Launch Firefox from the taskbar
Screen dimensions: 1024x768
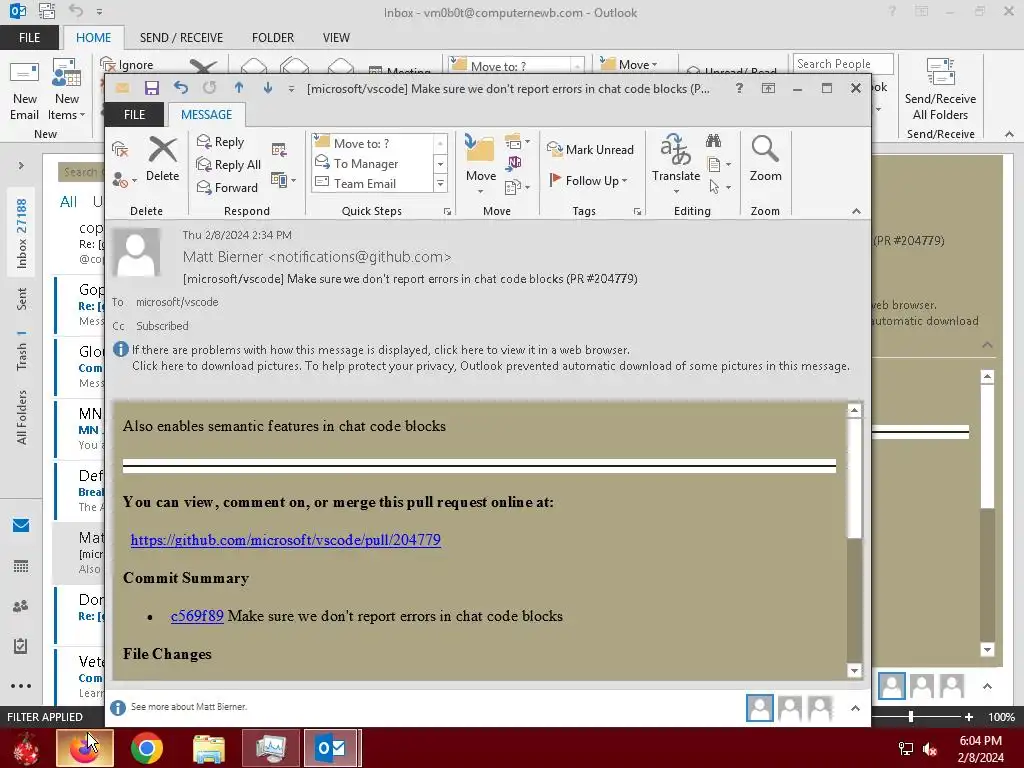[x=84, y=748]
